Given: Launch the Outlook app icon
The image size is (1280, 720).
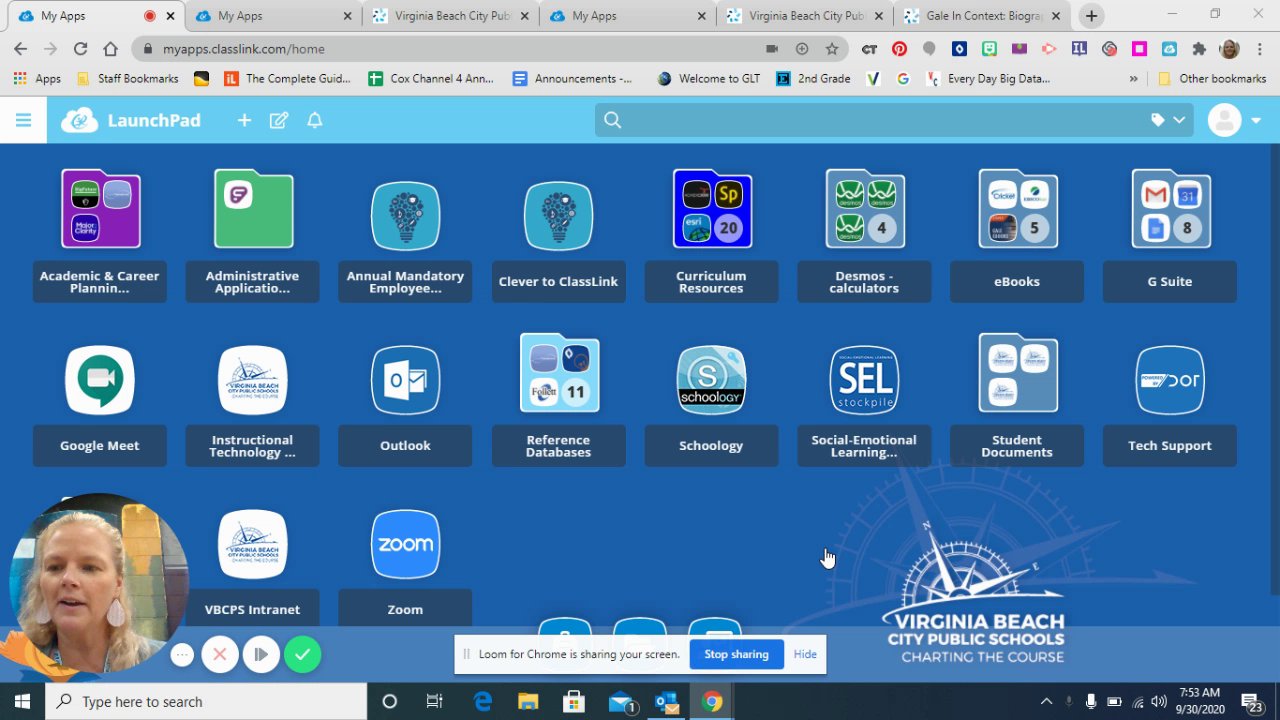Looking at the screenshot, I should [x=405, y=379].
